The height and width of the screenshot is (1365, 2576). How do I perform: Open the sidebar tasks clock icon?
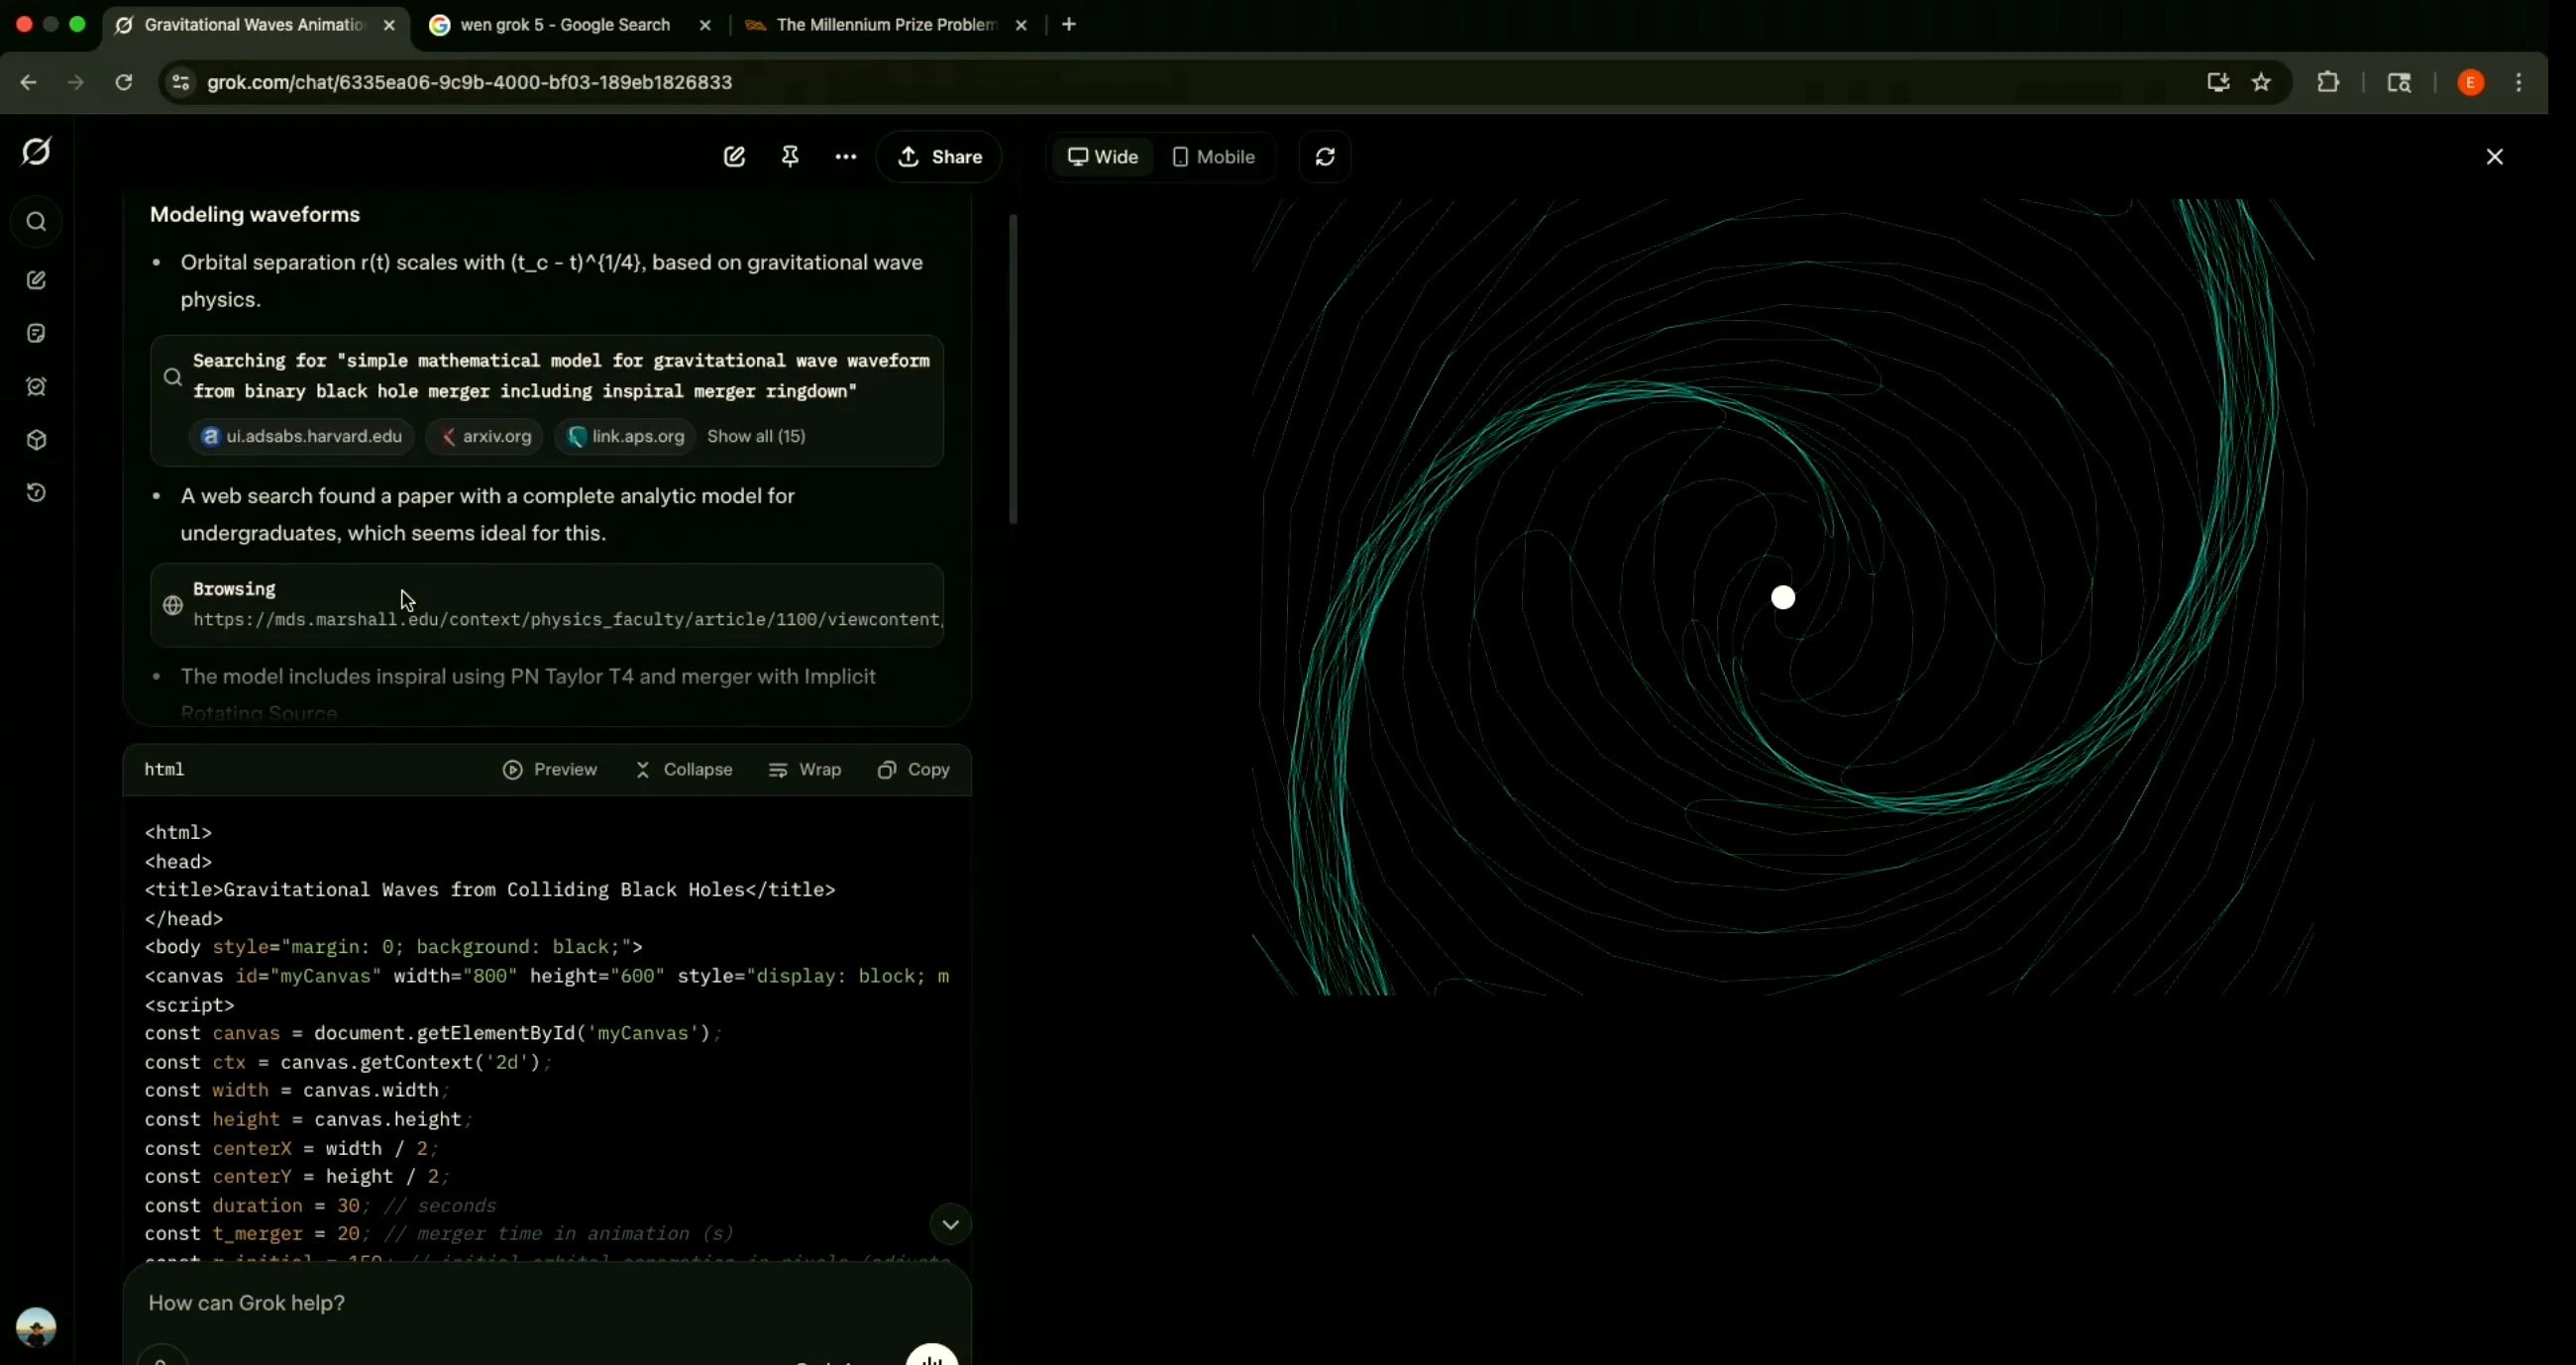(36, 387)
